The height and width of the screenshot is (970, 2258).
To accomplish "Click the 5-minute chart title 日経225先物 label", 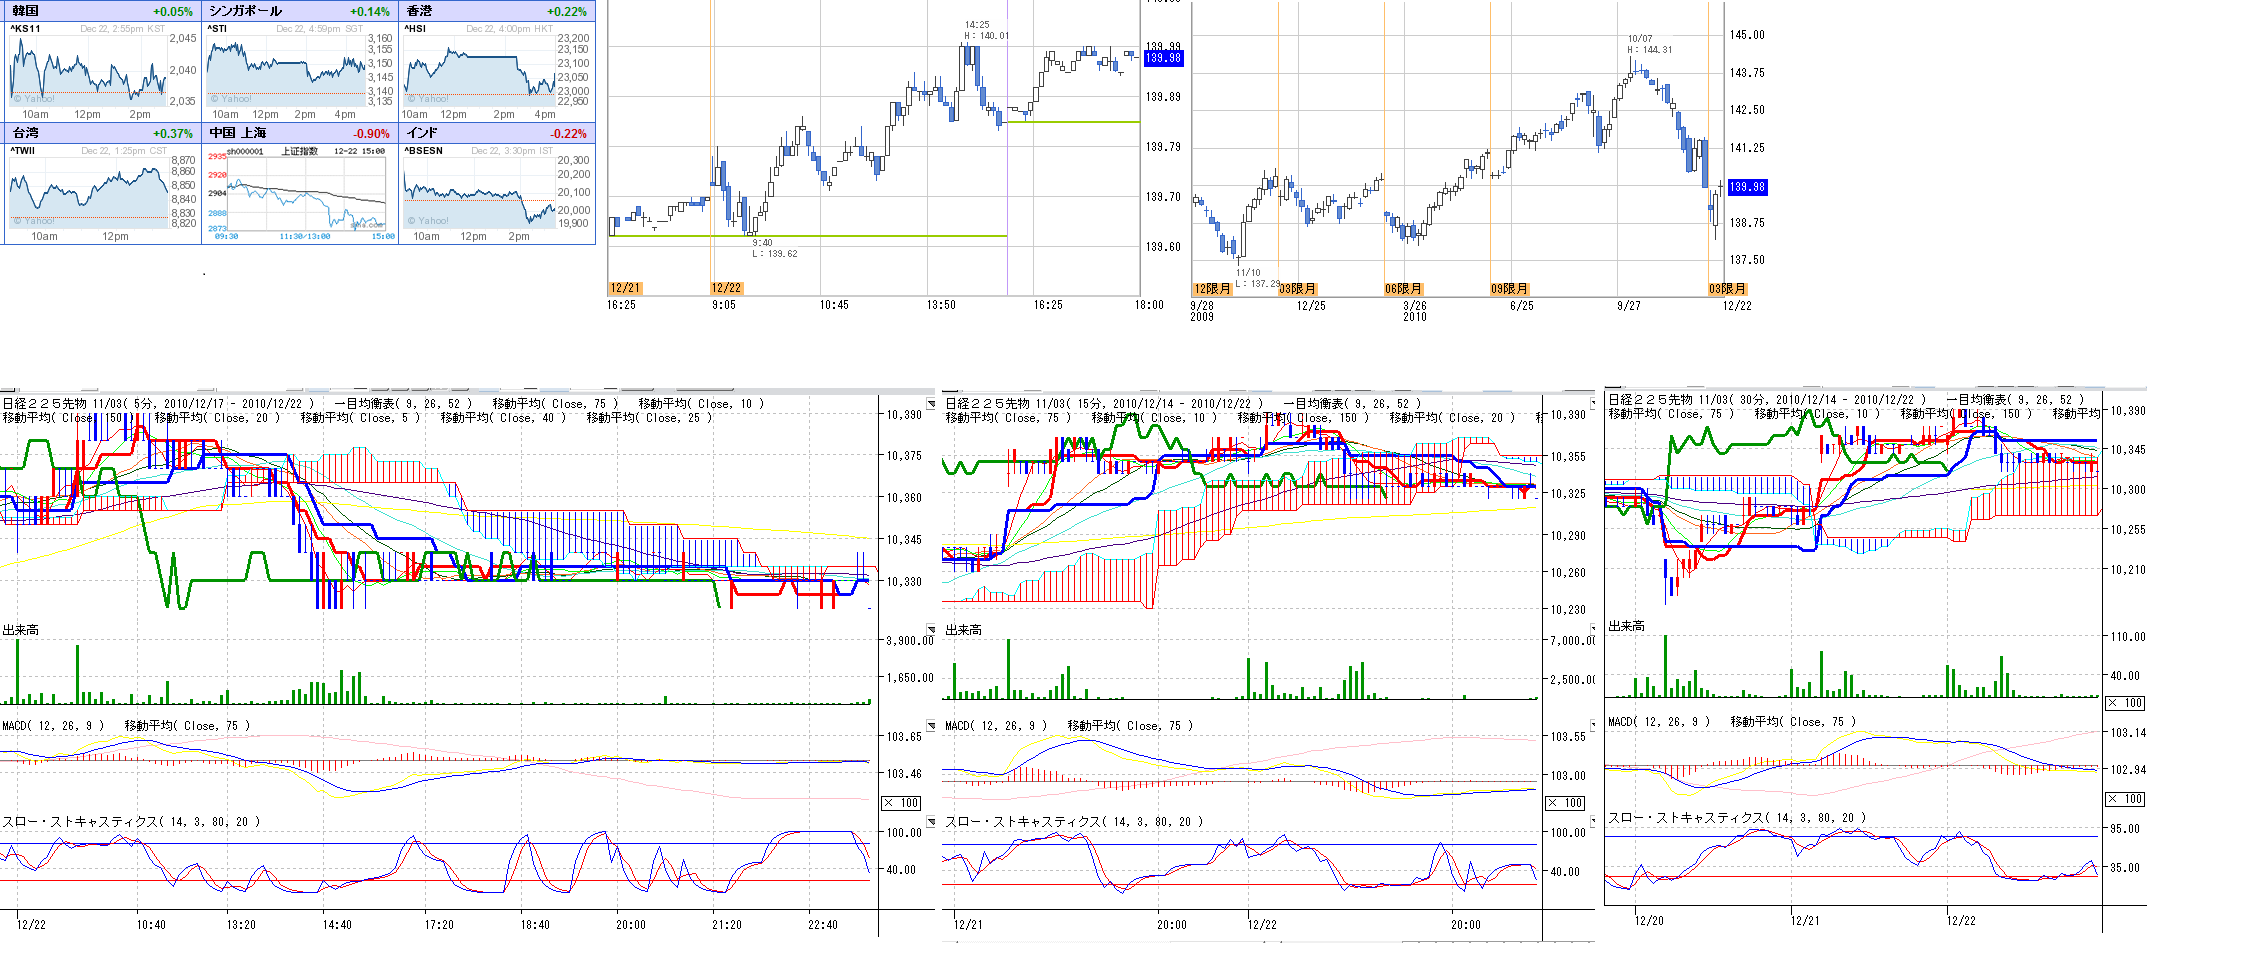I will (45, 404).
